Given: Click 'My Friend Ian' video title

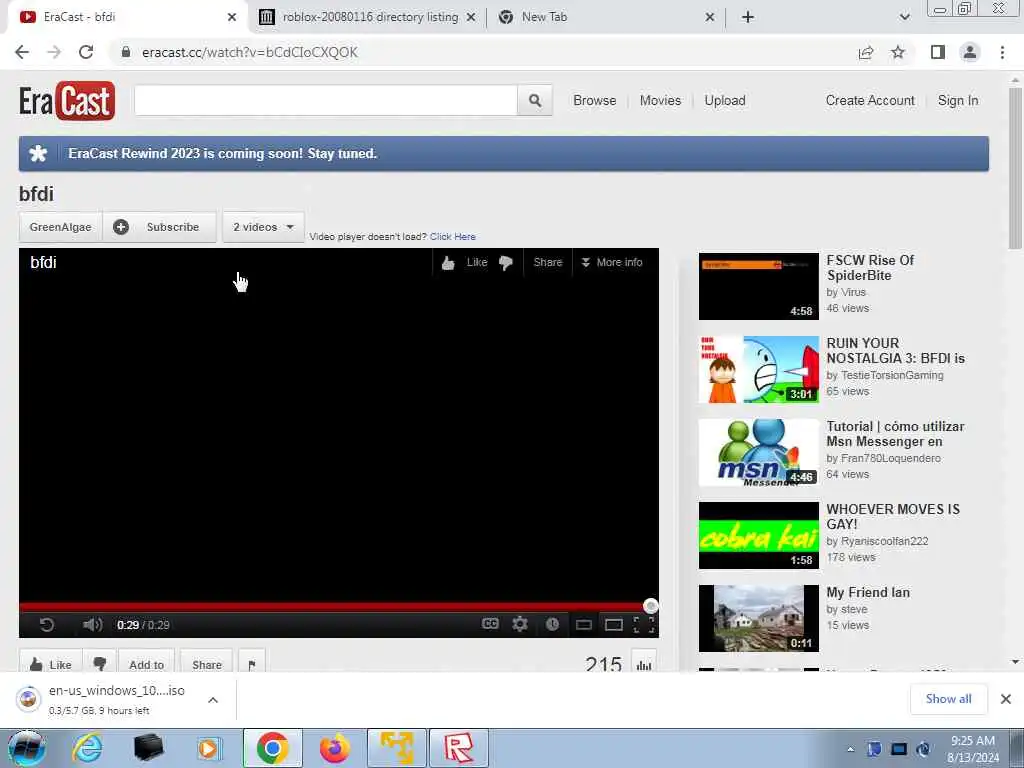Looking at the screenshot, I should (868, 592).
